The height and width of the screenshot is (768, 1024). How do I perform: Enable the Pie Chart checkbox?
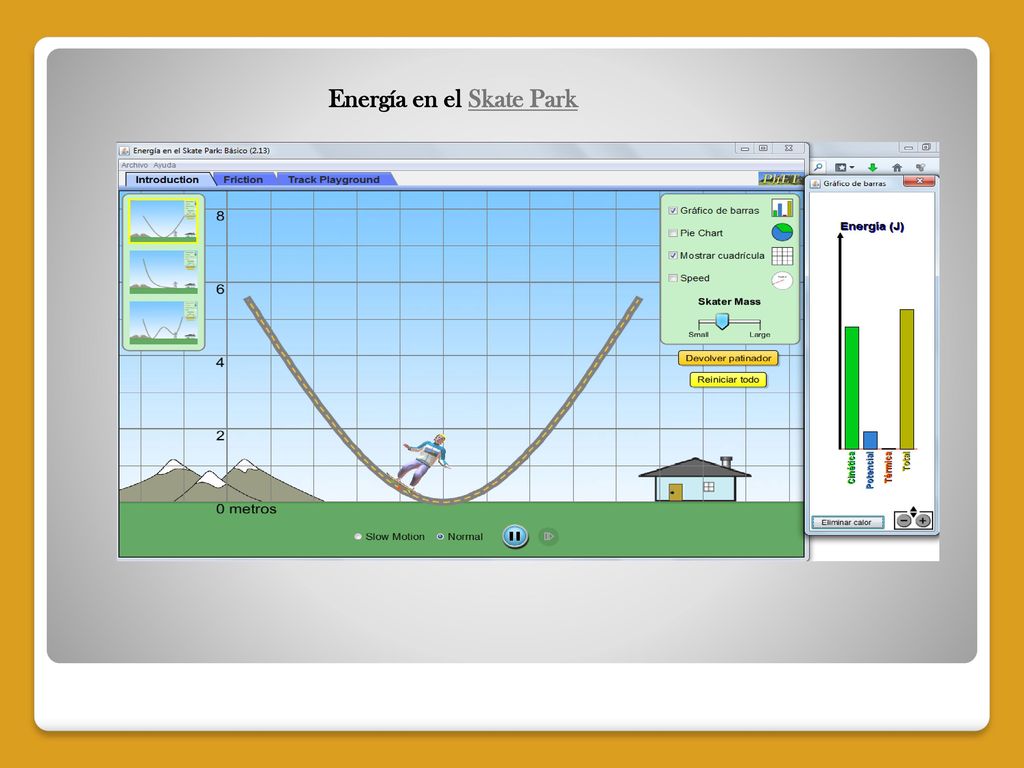pyautogui.click(x=673, y=233)
